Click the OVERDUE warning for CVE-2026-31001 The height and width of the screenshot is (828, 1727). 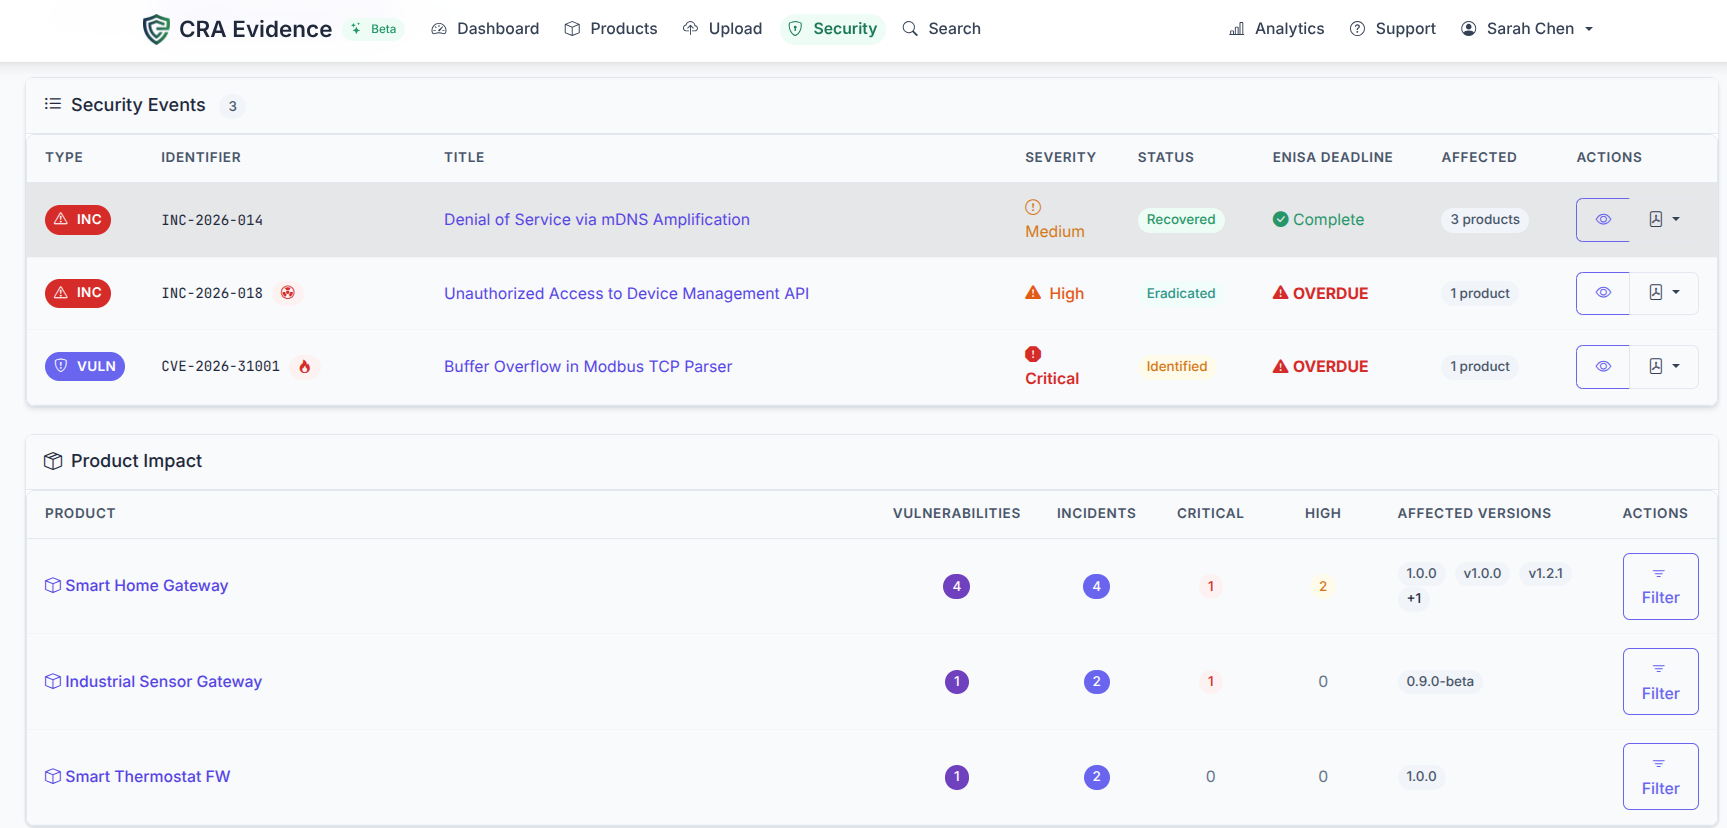(1321, 367)
